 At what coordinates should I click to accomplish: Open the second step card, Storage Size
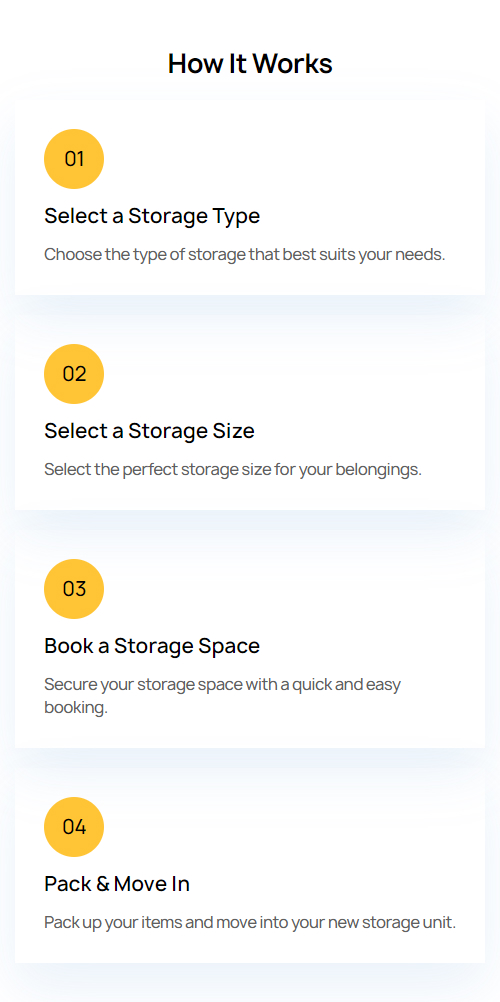[x=250, y=412]
